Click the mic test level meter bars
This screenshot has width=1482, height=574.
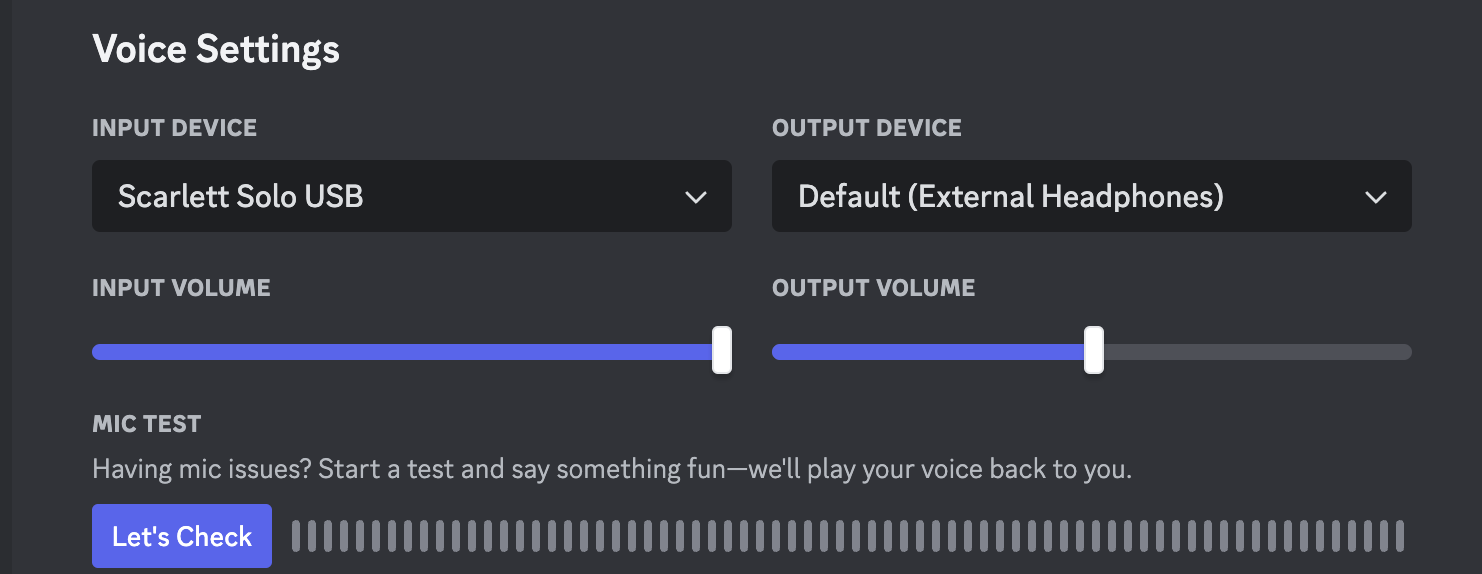click(x=847, y=536)
